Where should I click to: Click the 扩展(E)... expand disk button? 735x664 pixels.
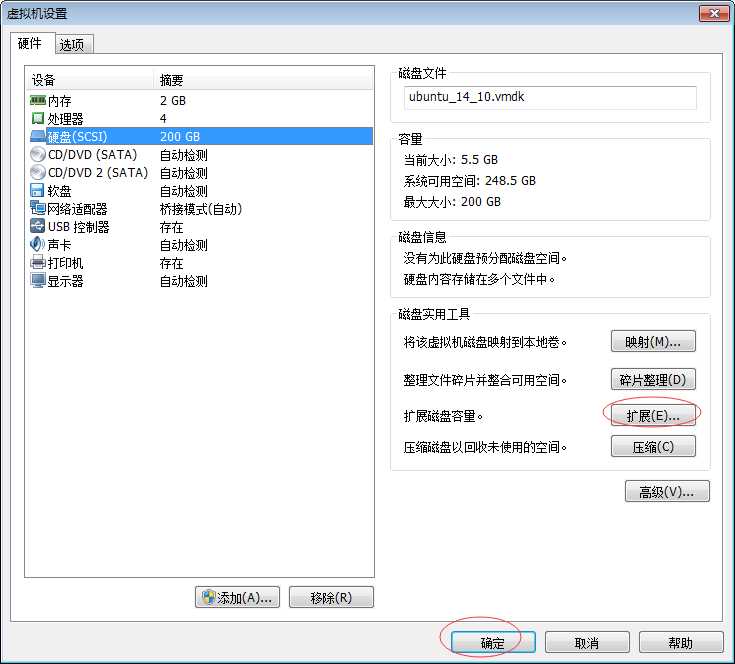click(653, 416)
